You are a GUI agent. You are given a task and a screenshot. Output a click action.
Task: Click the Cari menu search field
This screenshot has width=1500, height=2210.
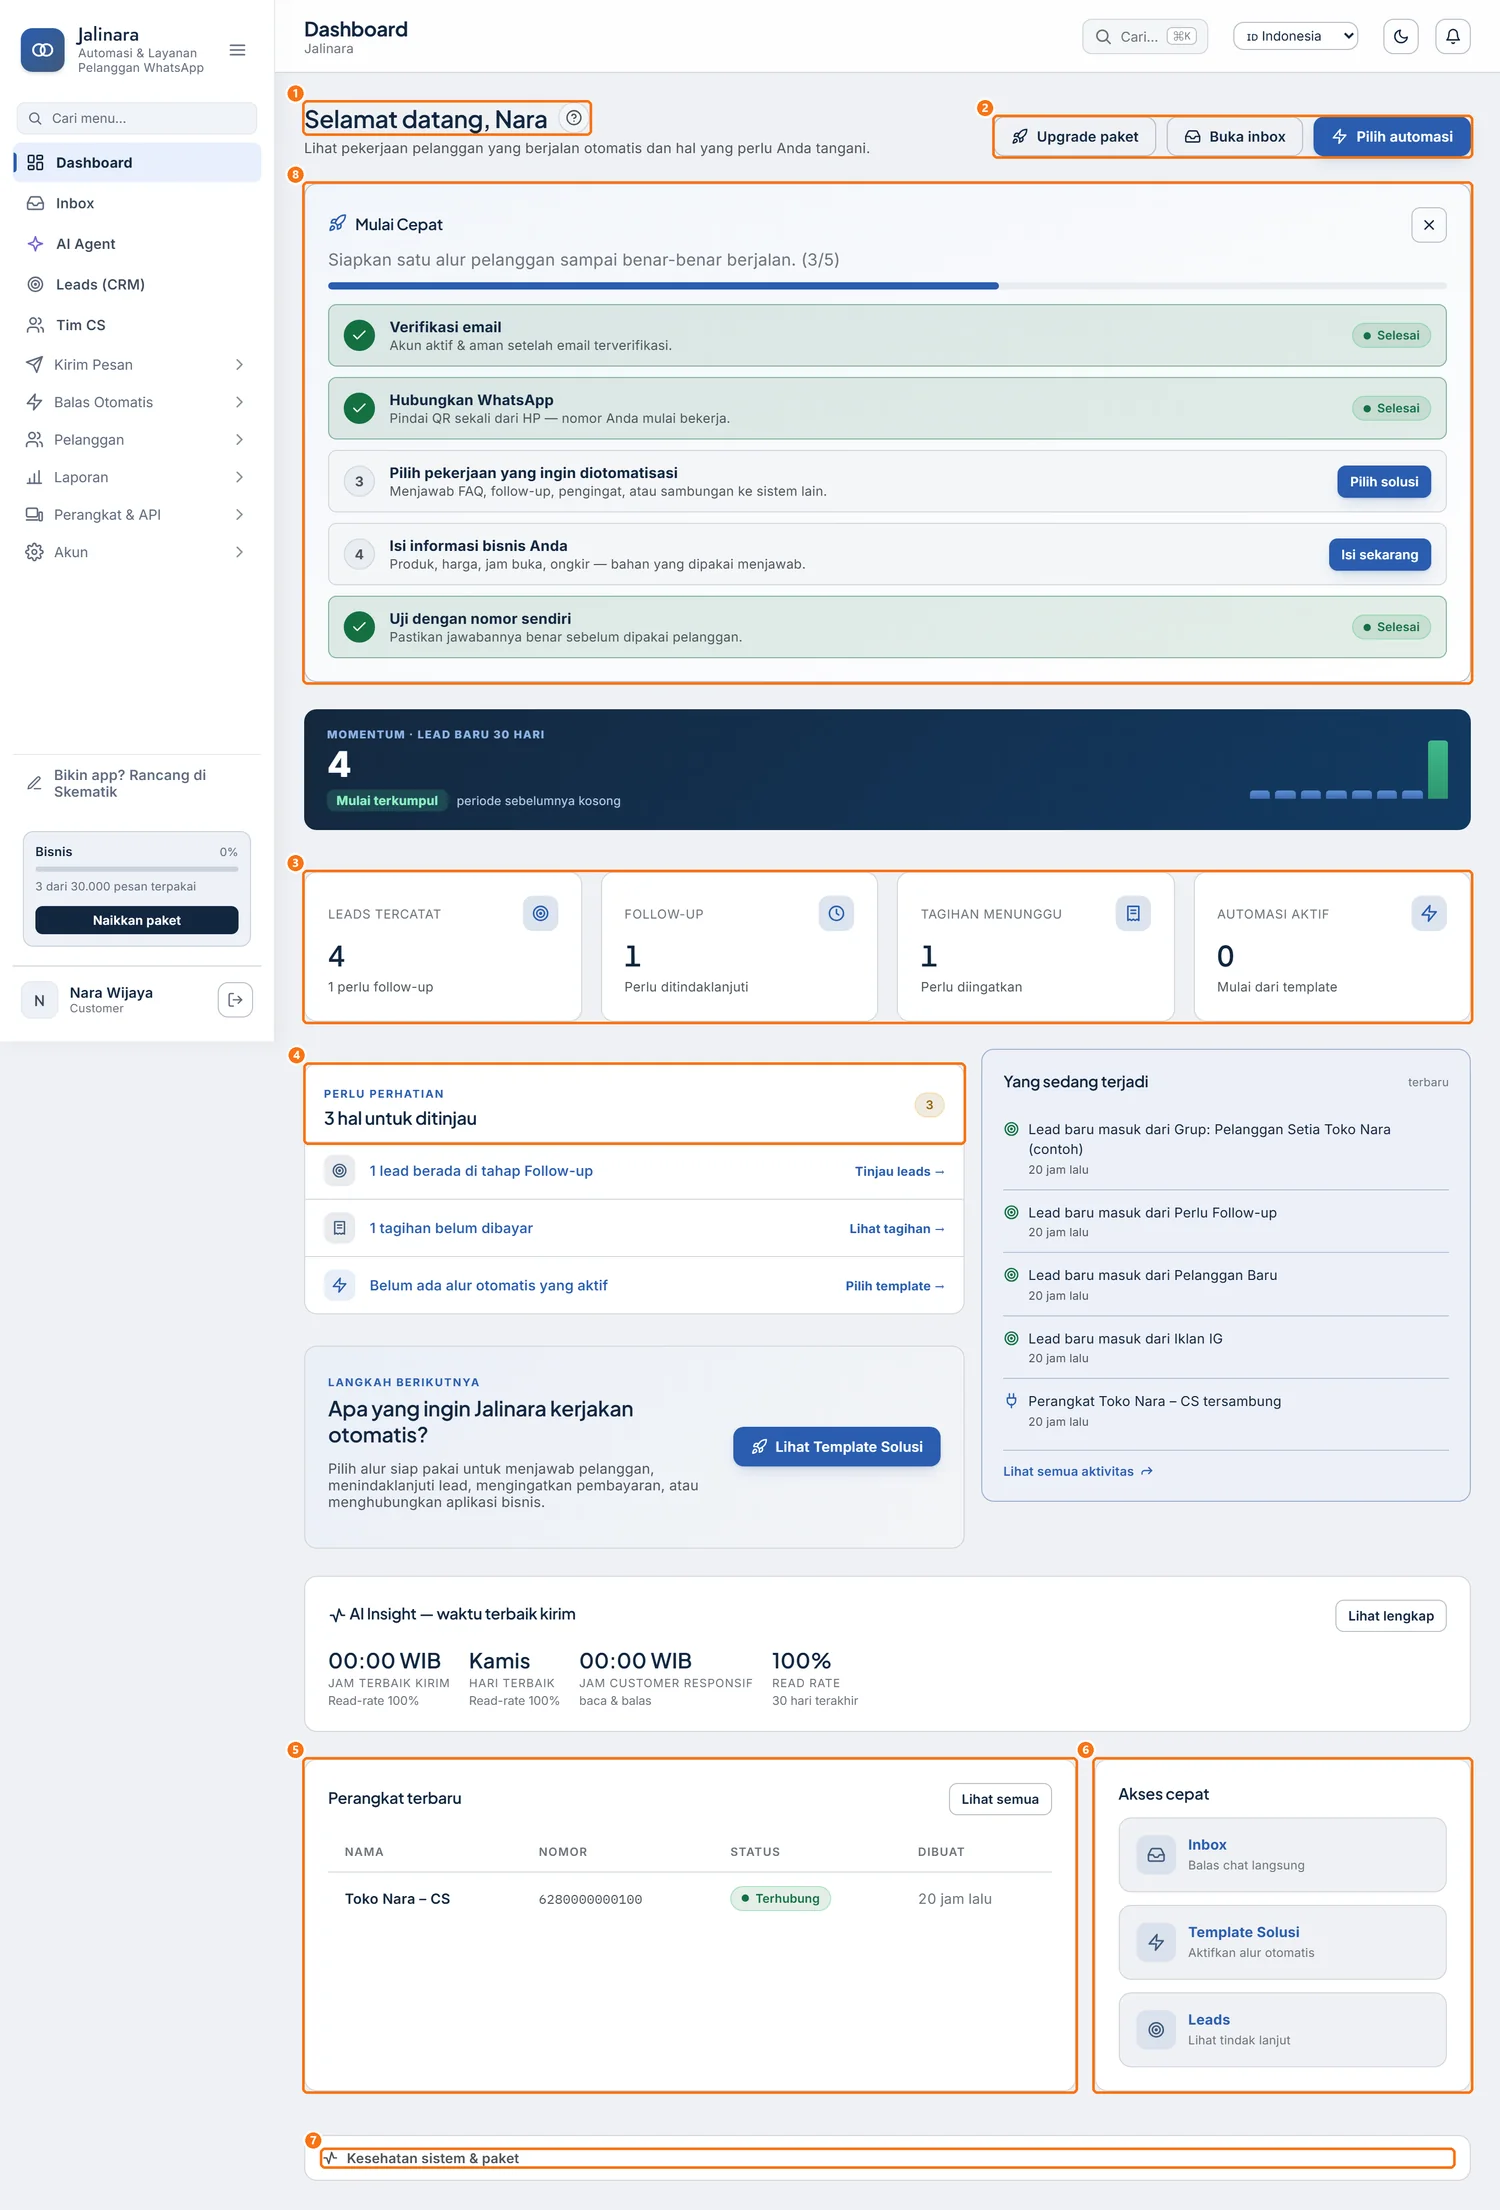[137, 118]
